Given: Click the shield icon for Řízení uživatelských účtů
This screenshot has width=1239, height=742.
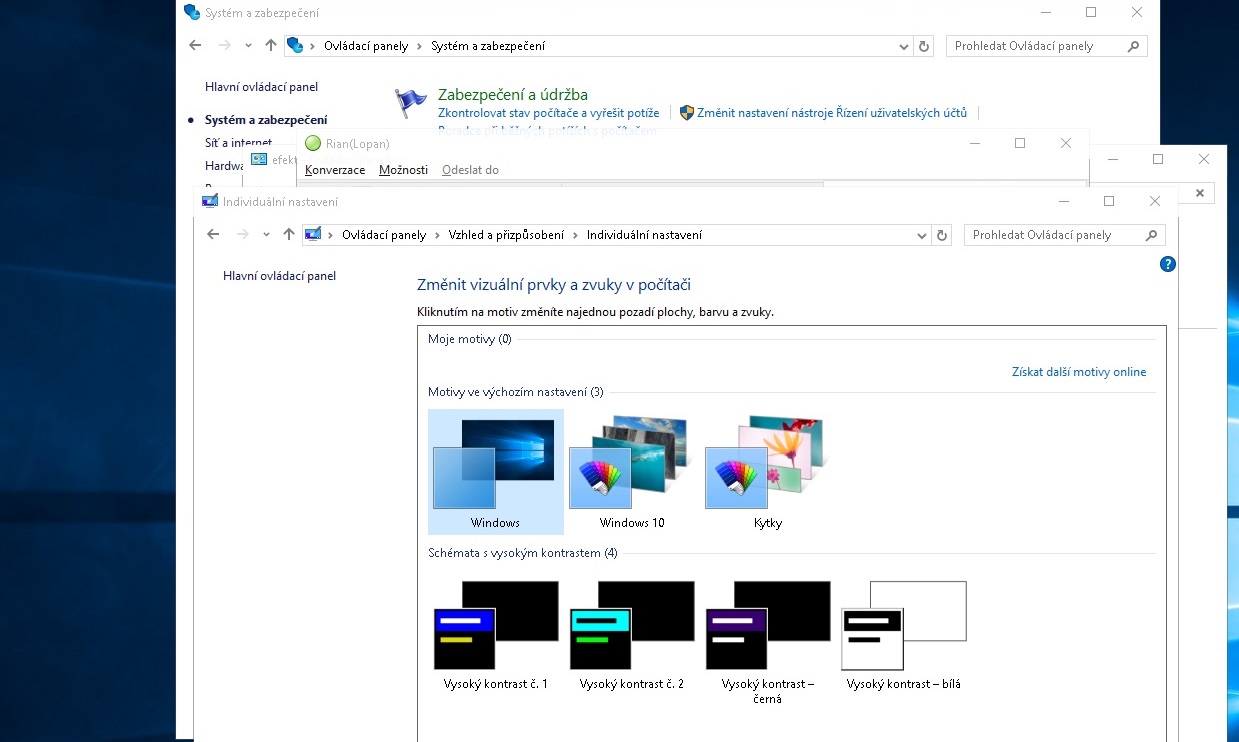Looking at the screenshot, I should tap(687, 113).
